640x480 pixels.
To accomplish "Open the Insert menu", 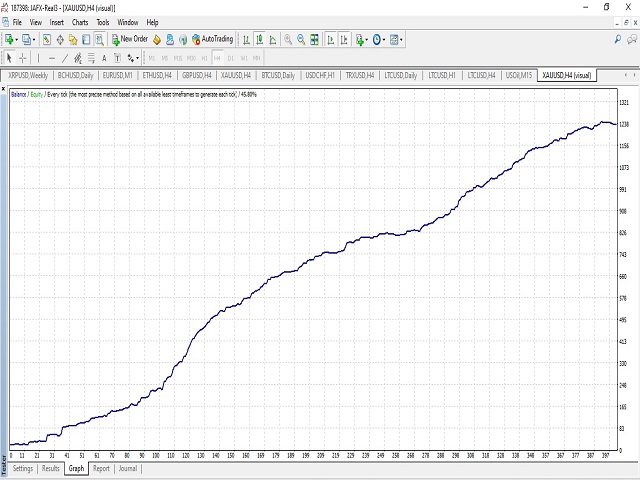I will (x=56, y=22).
